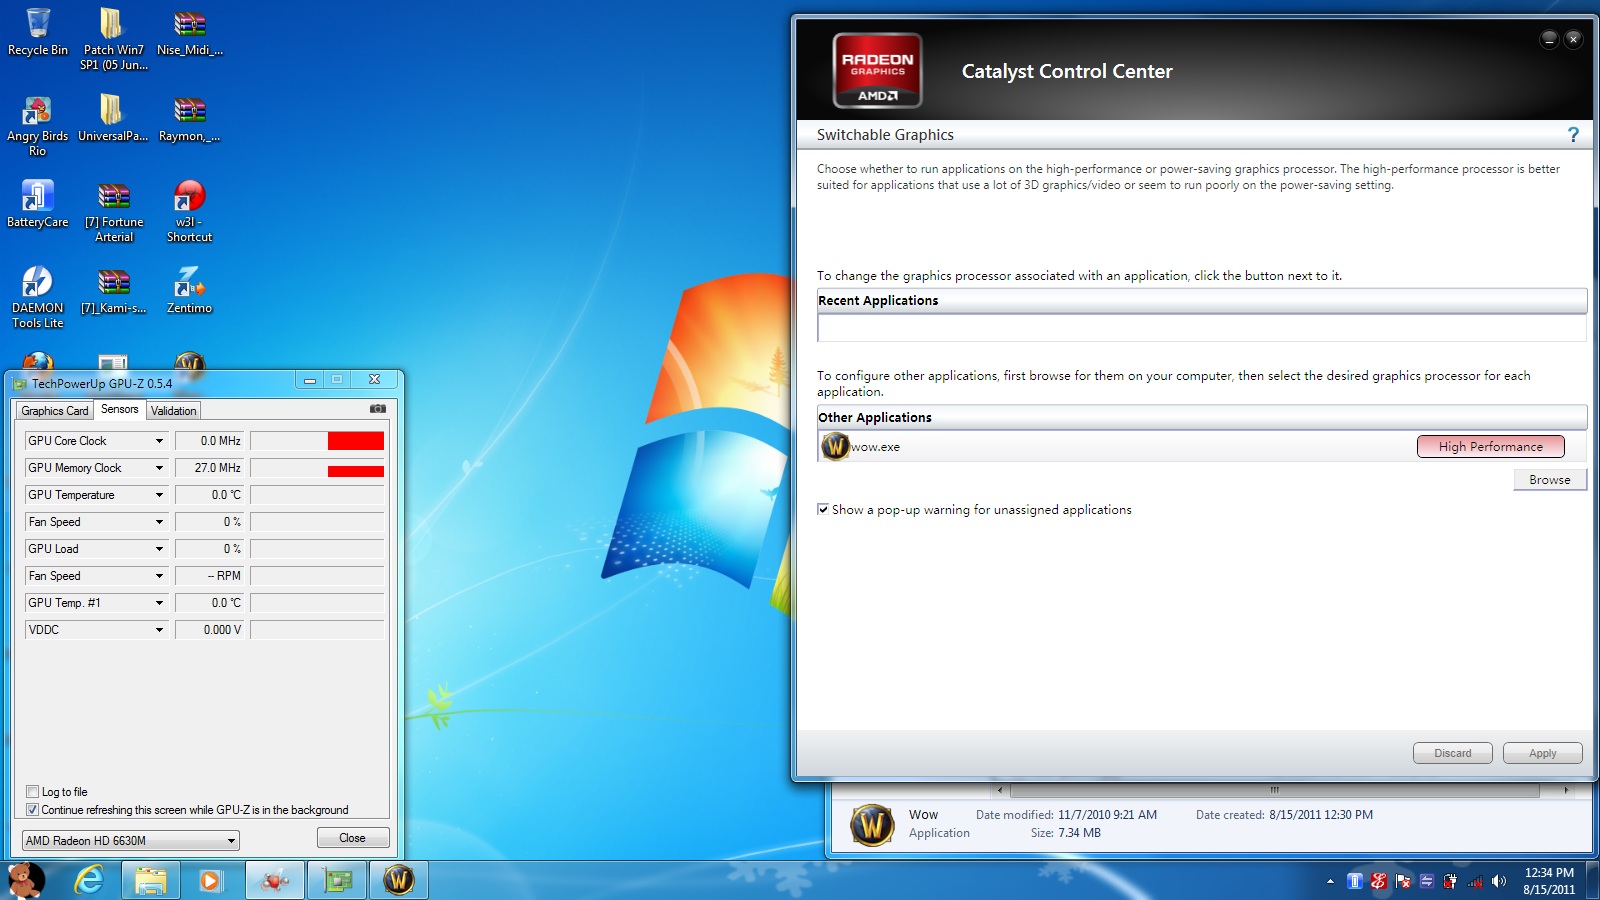1600x900 pixels.
Task: Toggle Continue refreshing GPU-Z in background
Action: pyautogui.click(x=32, y=809)
